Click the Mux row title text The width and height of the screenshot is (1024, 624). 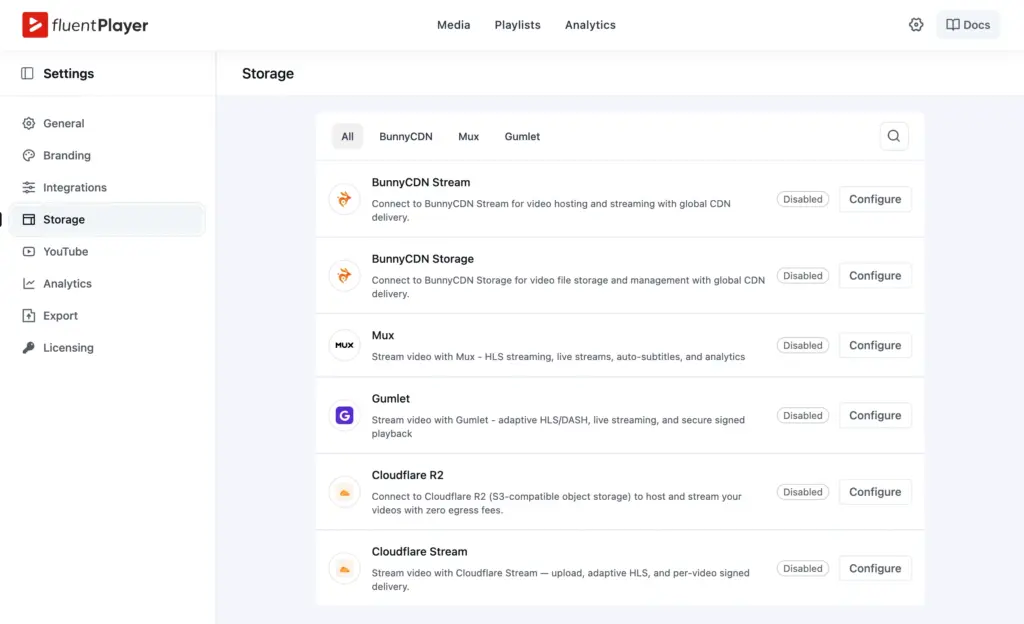[x=383, y=335]
